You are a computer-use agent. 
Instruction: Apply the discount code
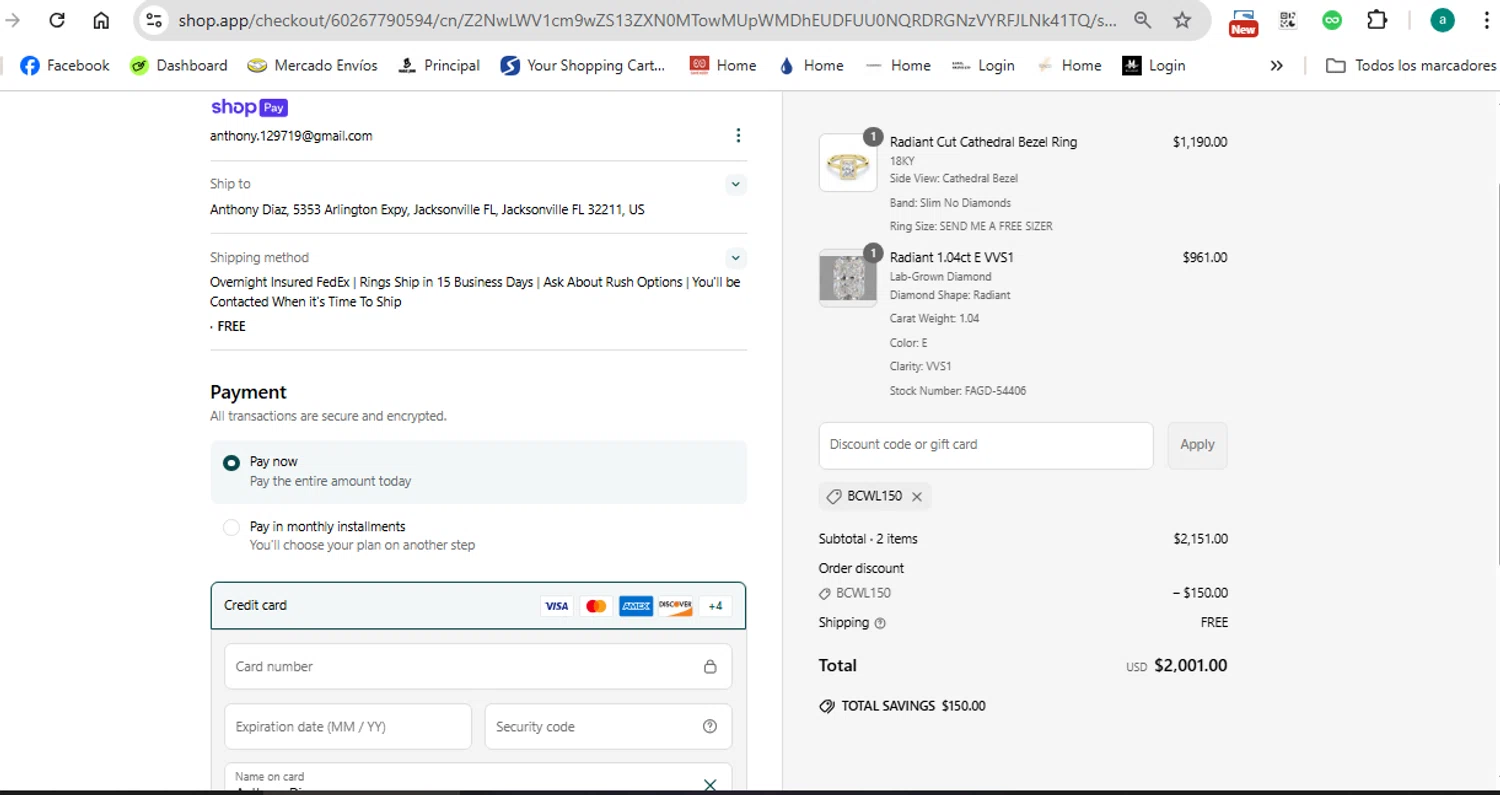[x=1197, y=445]
